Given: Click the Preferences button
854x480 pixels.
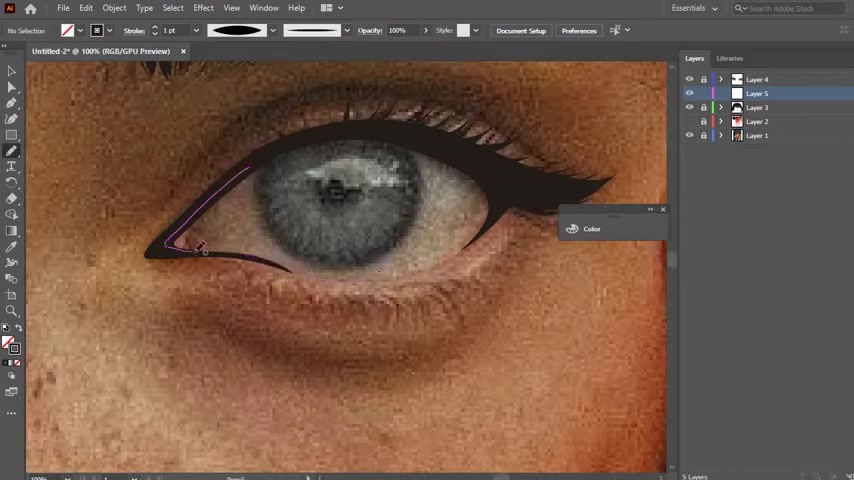Looking at the screenshot, I should (x=579, y=31).
